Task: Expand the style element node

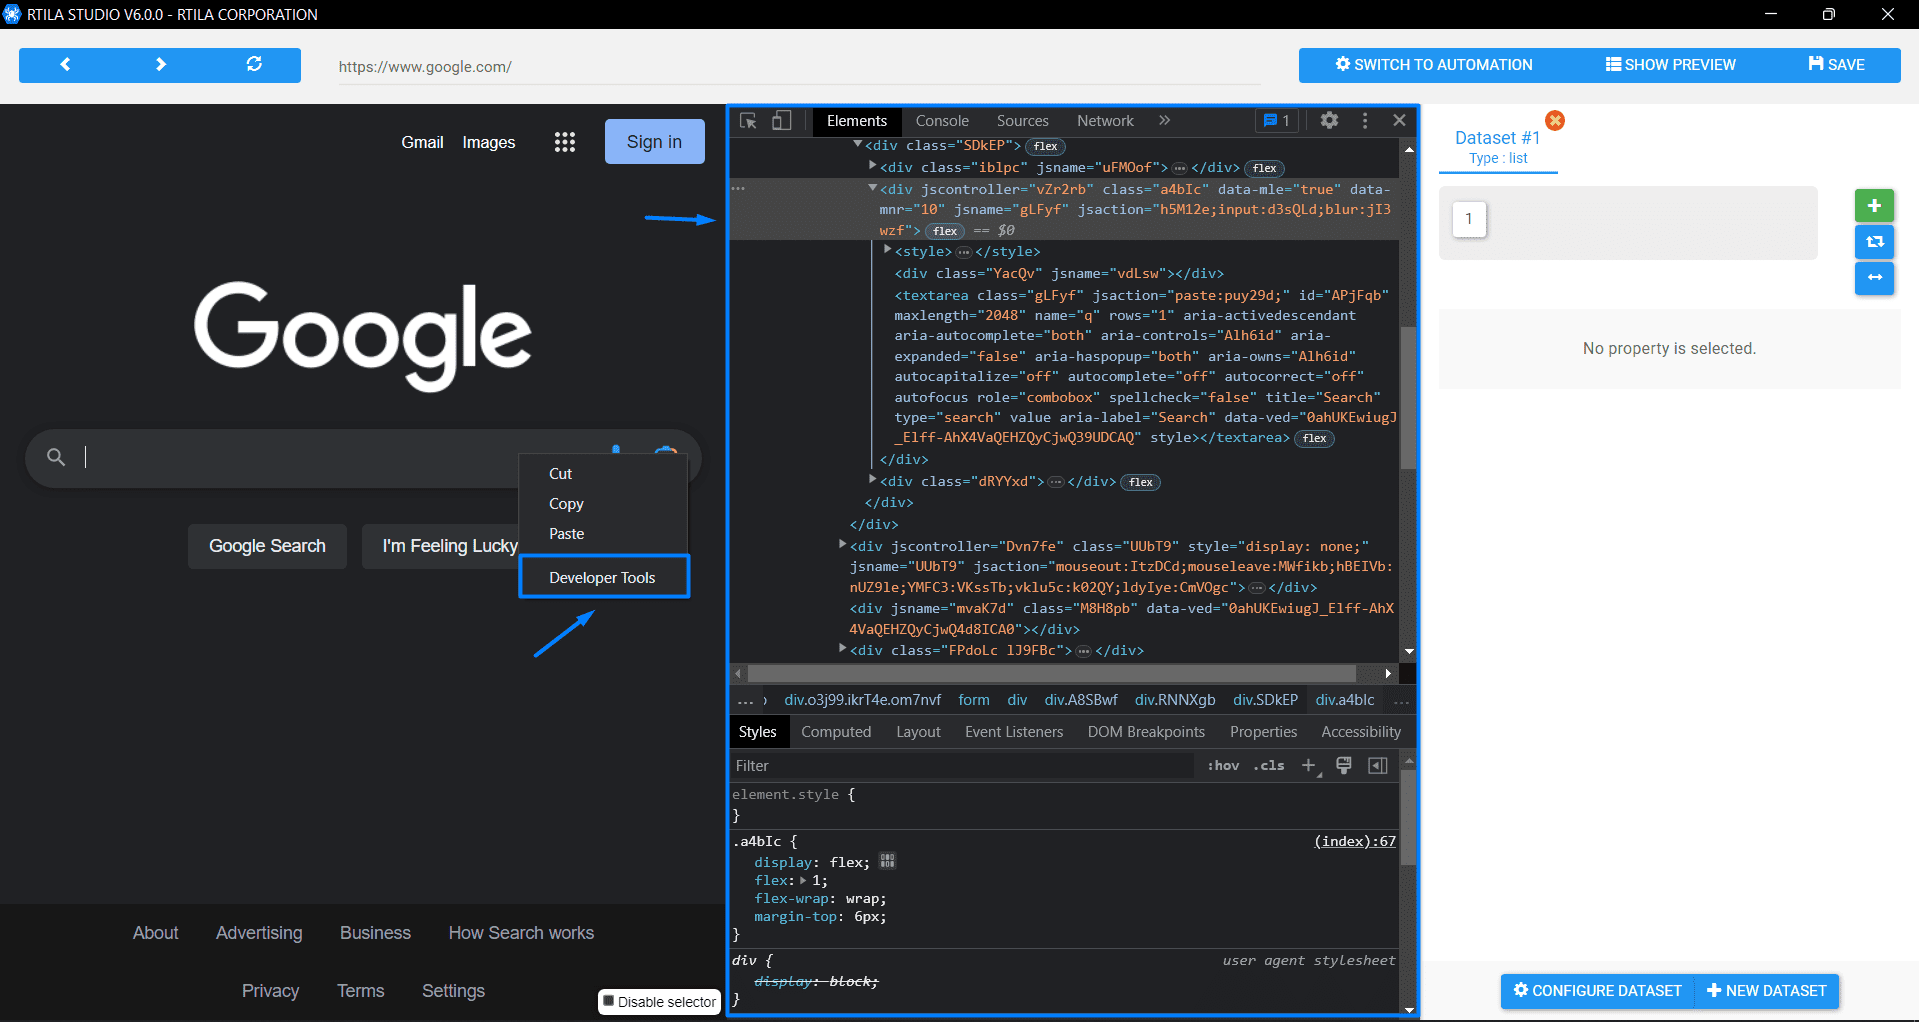Action: tap(888, 250)
